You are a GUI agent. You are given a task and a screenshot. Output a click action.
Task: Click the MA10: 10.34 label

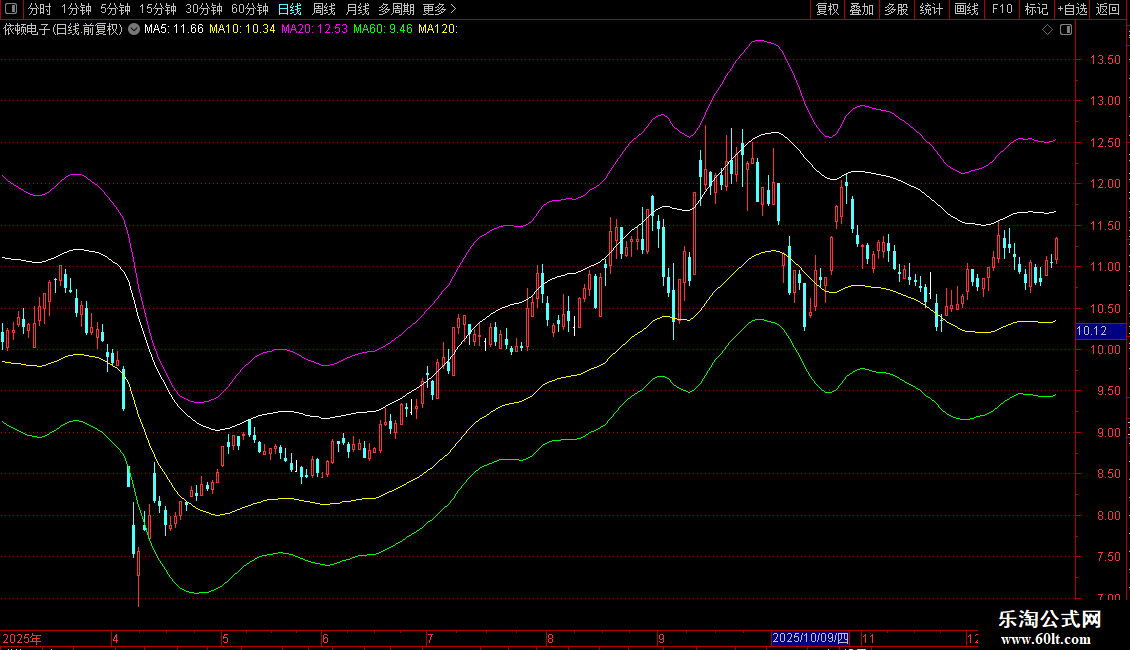[x=242, y=29]
